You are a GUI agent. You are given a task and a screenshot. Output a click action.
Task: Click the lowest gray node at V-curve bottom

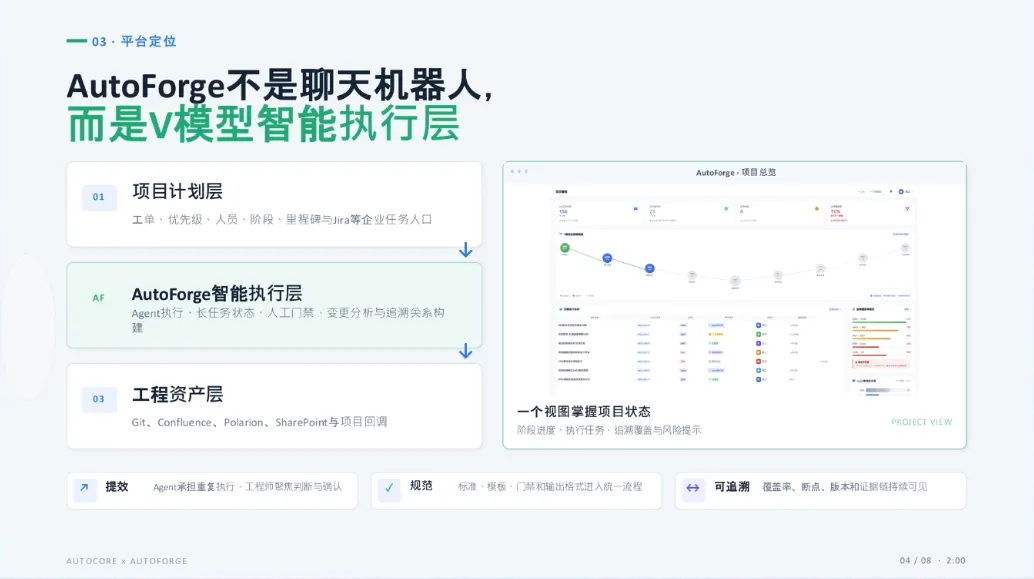[735, 281]
